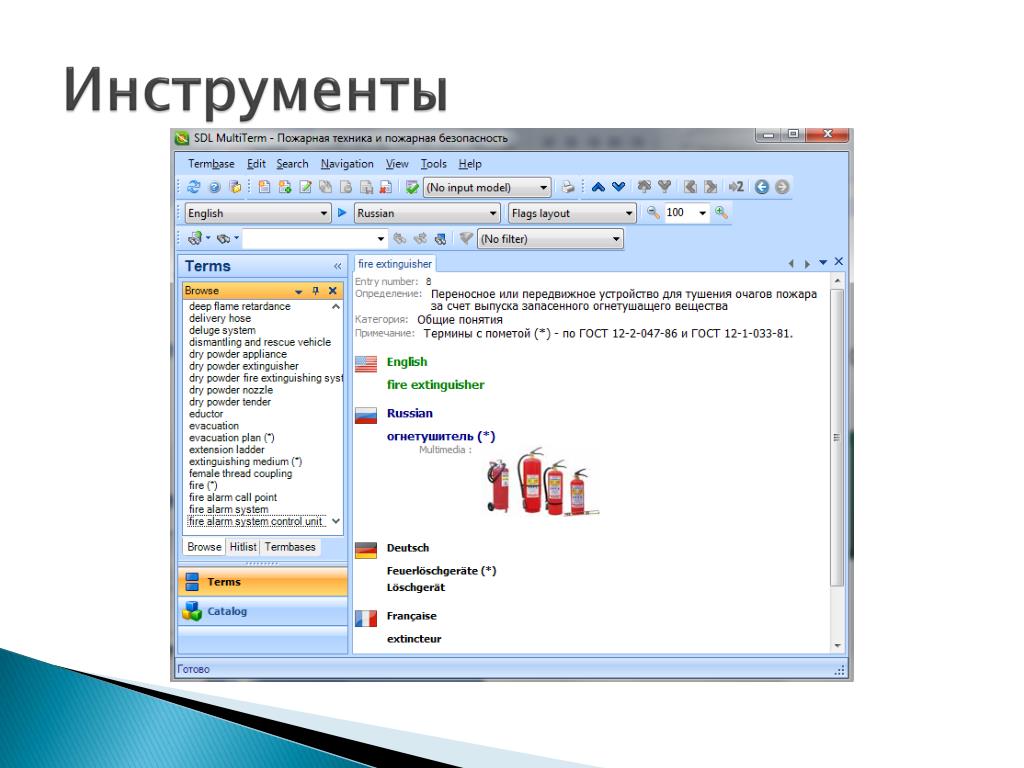The image size is (1024, 768).
Task: Select 'female thread coupling' in the list
Action: coord(240,473)
